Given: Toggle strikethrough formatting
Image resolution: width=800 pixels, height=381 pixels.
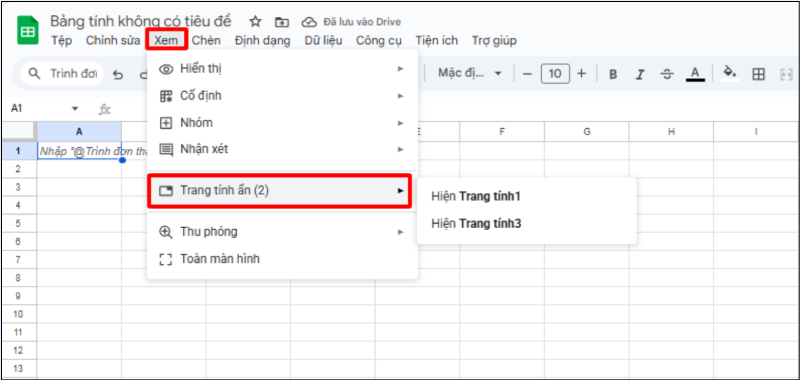Looking at the screenshot, I should click(x=667, y=74).
